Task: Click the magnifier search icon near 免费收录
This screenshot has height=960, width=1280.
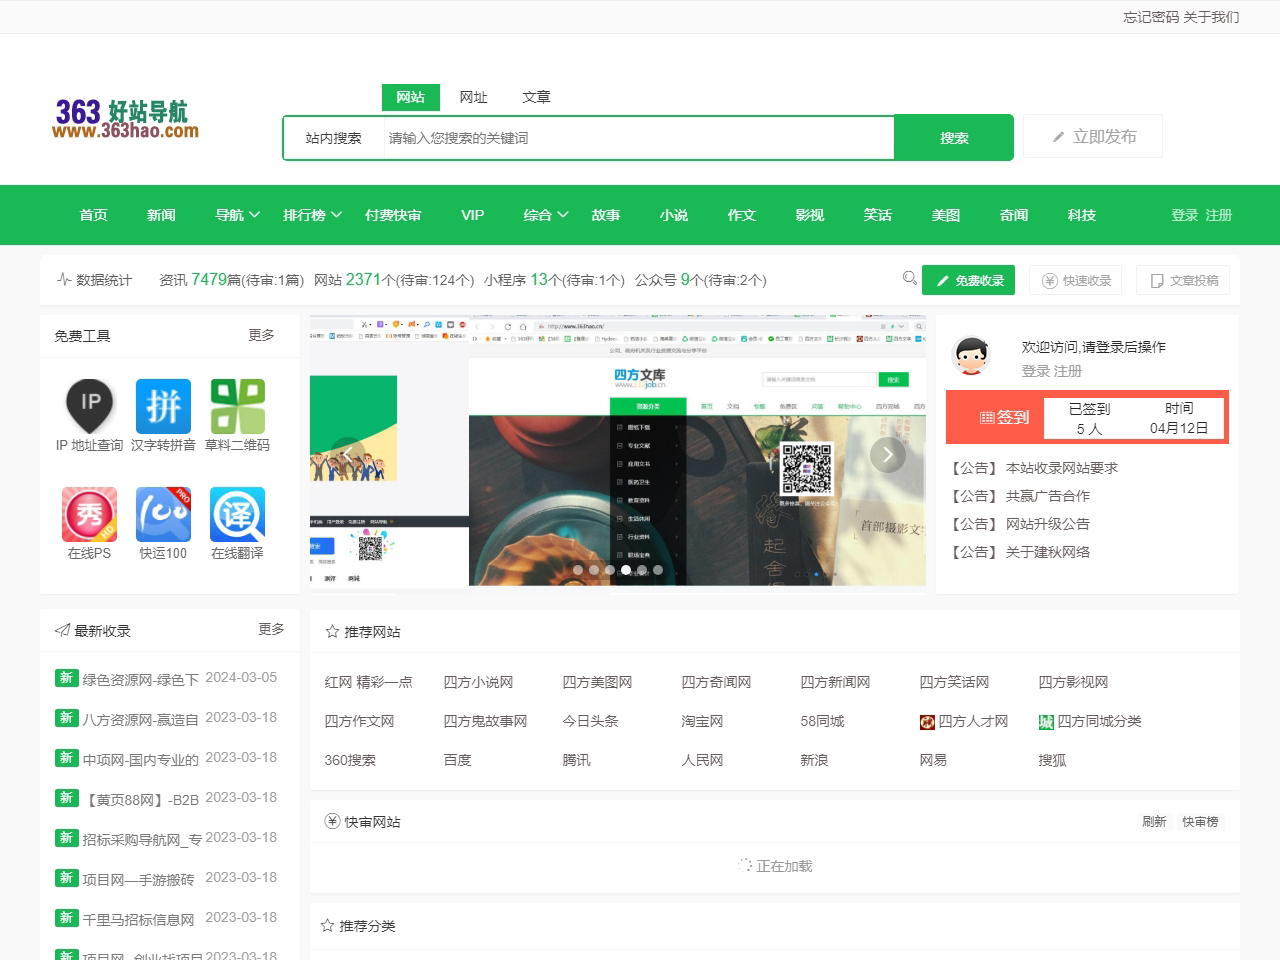Action: [x=909, y=279]
